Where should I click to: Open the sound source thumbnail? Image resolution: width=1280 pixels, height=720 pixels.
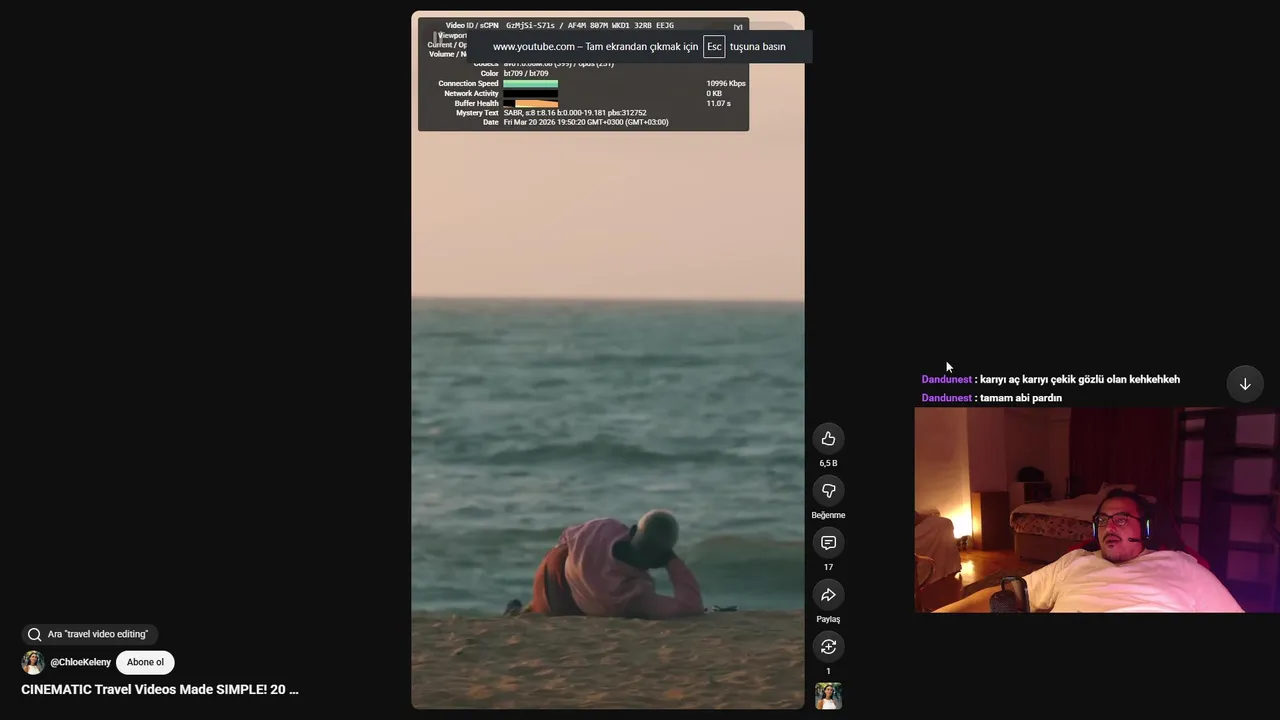(828, 696)
